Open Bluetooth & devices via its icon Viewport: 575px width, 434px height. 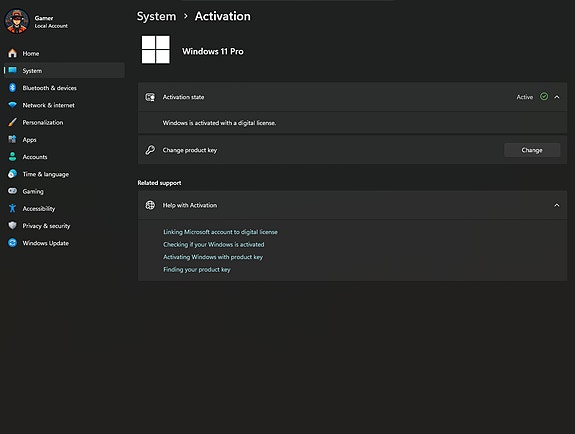12,88
